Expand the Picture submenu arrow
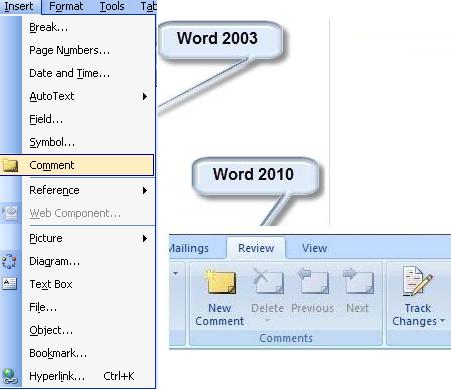This screenshot has height=390, width=451. pos(145,238)
